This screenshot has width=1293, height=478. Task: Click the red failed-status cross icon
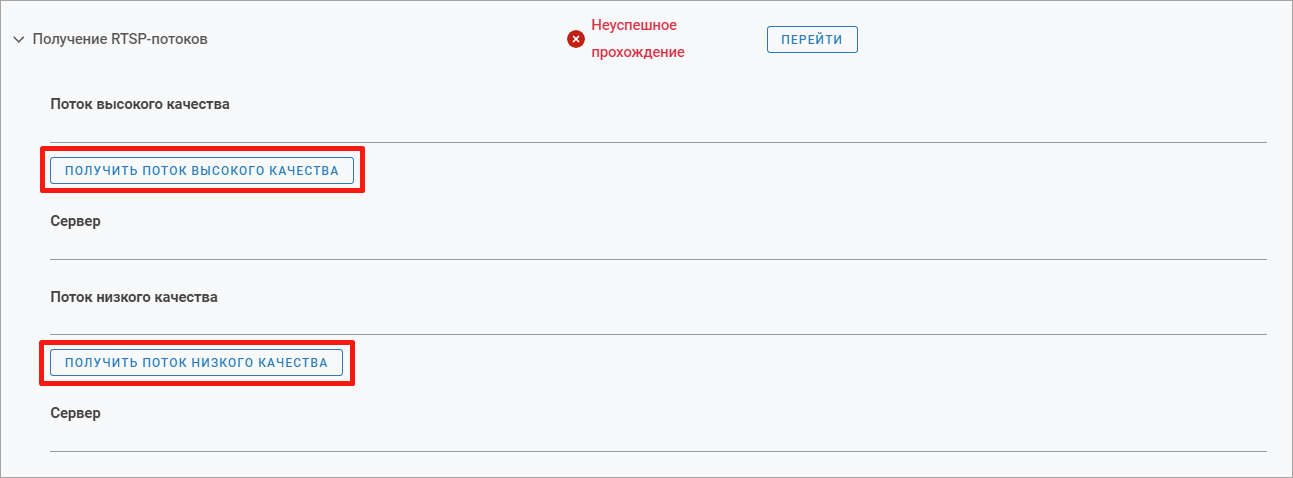[576, 39]
